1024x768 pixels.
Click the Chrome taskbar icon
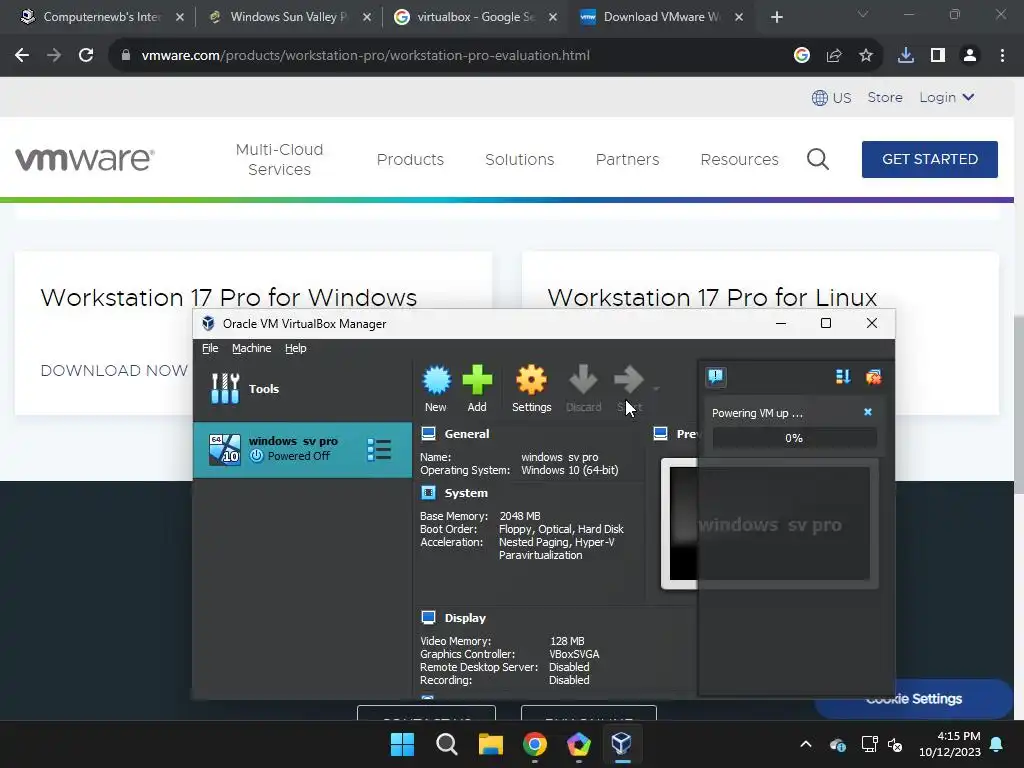click(535, 744)
